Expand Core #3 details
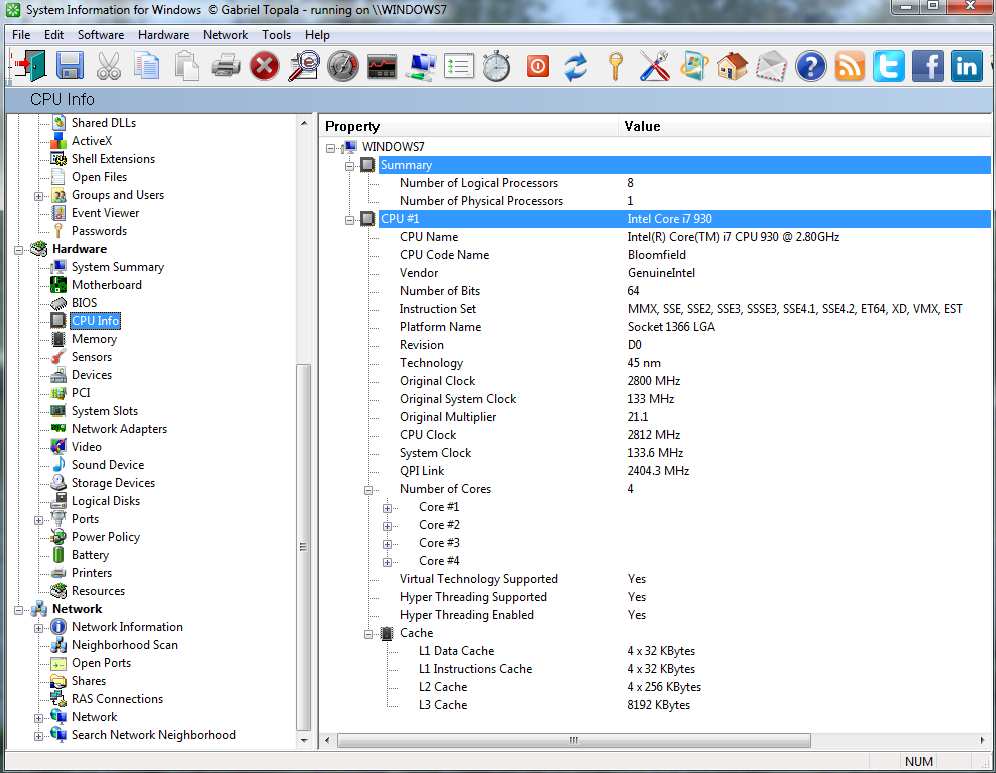The height and width of the screenshot is (773, 996). coord(387,544)
